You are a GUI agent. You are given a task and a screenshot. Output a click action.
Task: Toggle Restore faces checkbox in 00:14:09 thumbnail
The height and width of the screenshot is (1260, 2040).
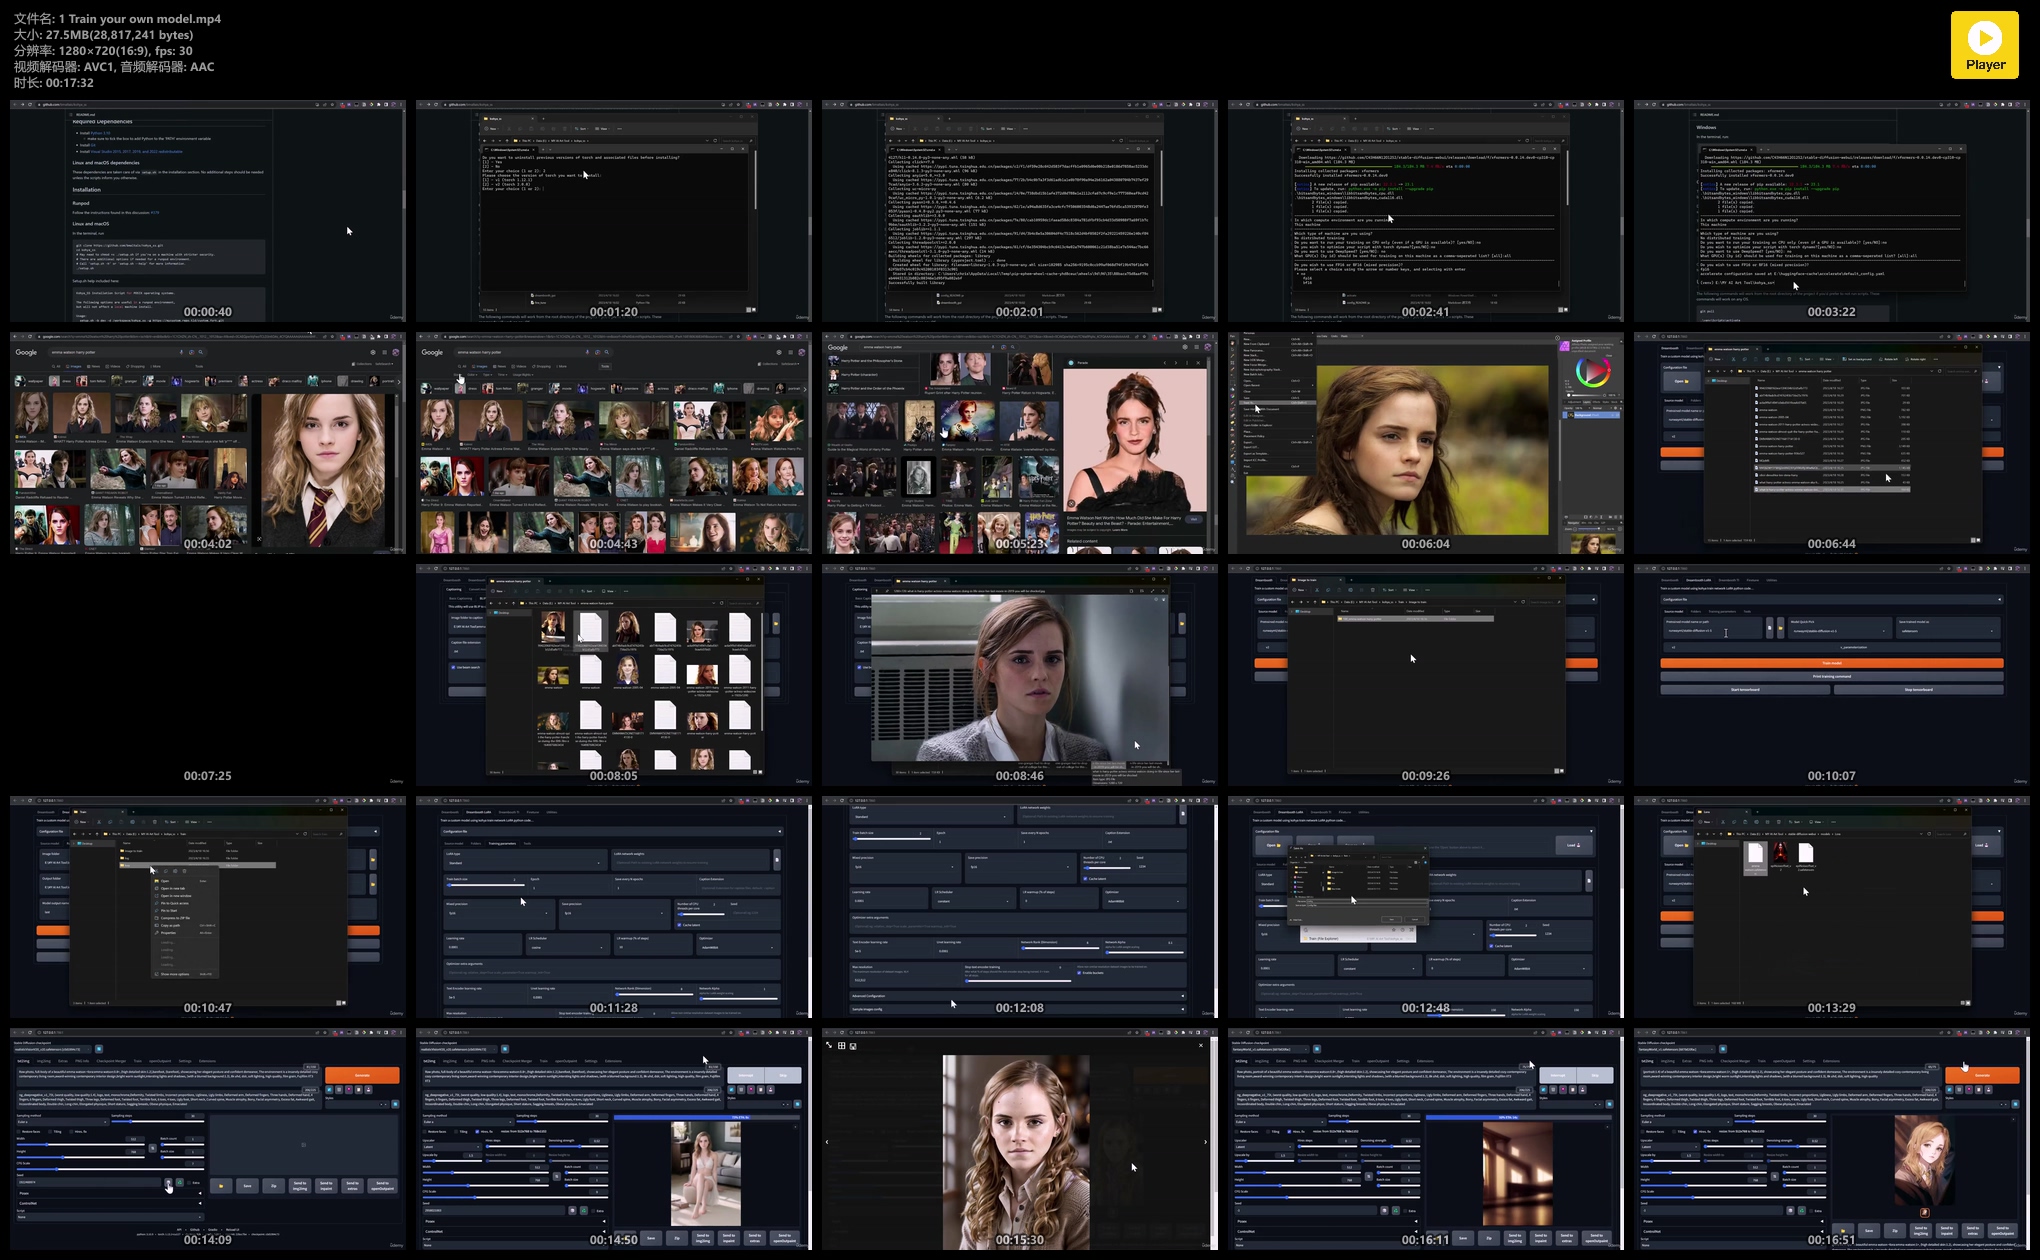tap(19, 1132)
